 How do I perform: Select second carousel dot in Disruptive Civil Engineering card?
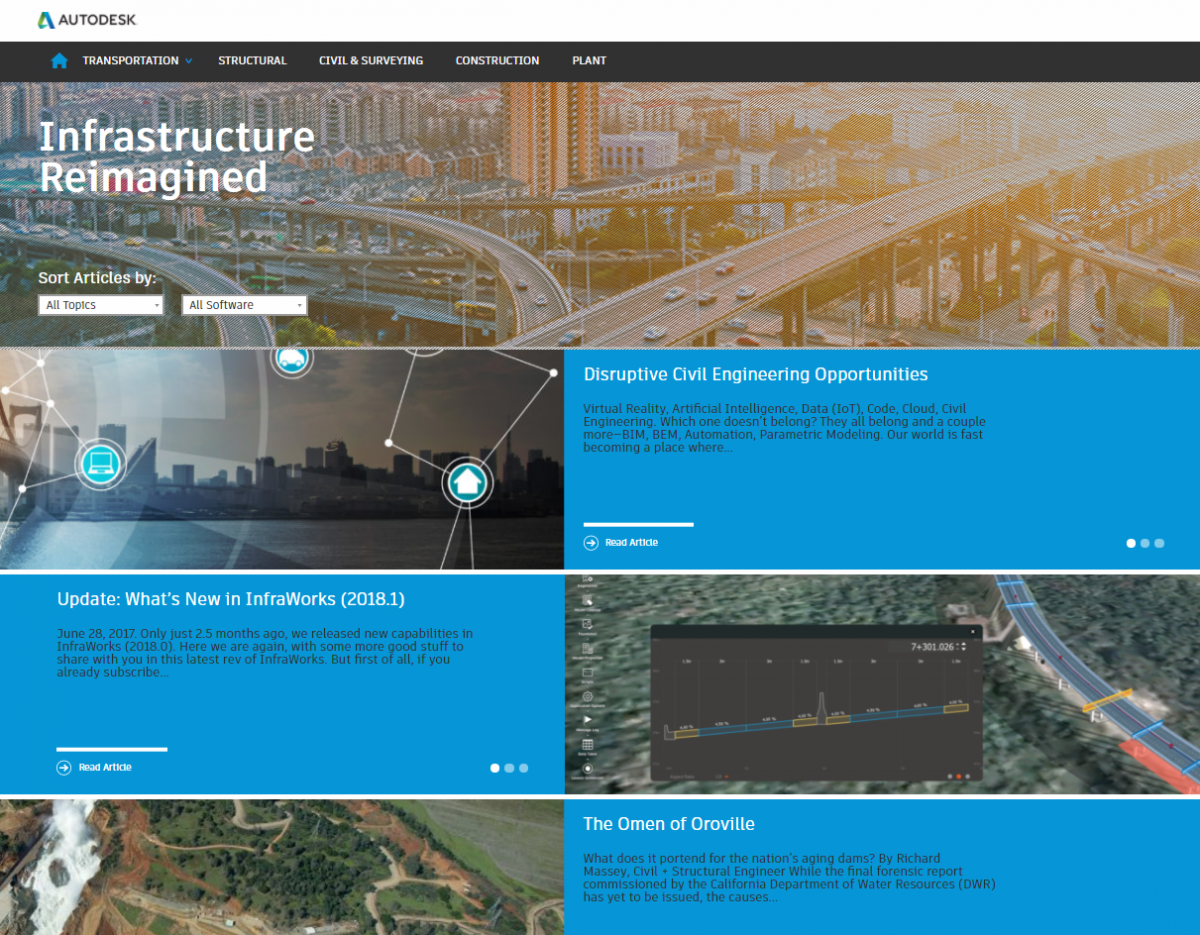[x=1145, y=543]
